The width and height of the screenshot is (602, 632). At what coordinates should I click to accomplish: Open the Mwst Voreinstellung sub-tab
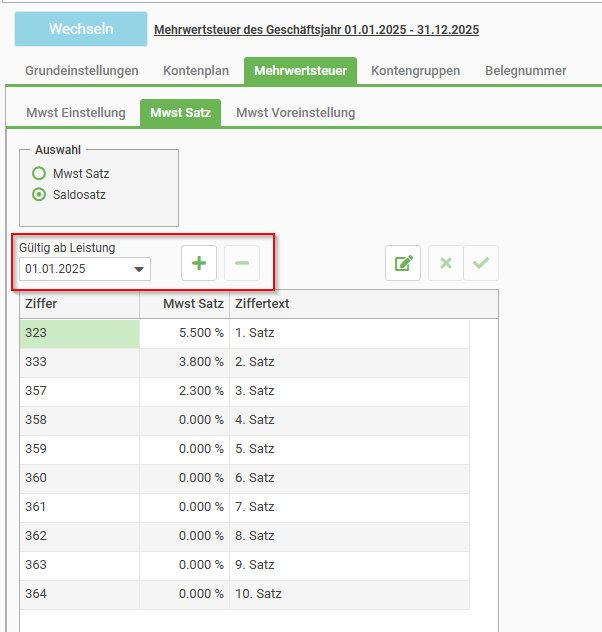(295, 113)
